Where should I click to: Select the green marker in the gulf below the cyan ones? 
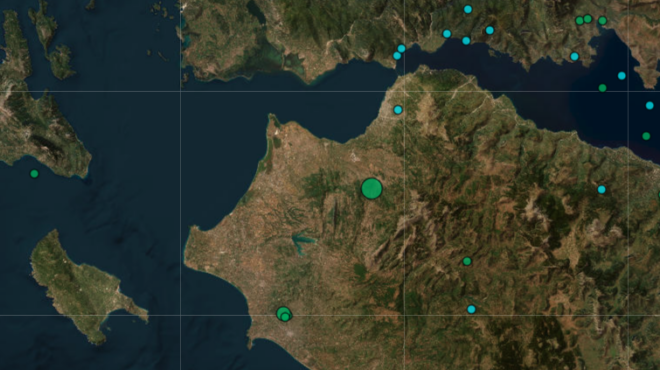pyautogui.click(x=602, y=88)
